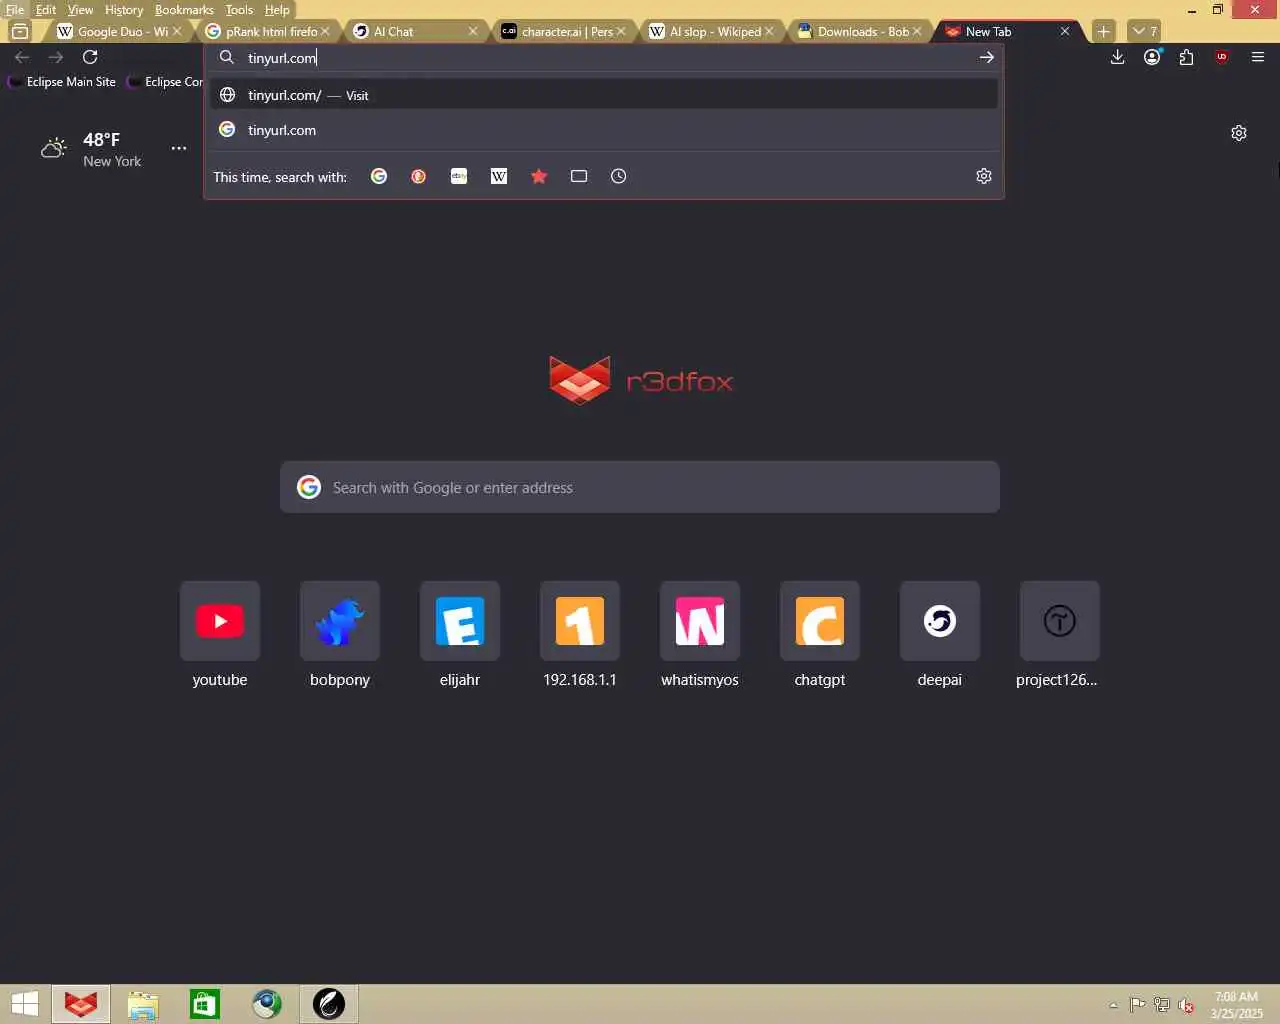Open the account profile icon

[x=1152, y=57]
